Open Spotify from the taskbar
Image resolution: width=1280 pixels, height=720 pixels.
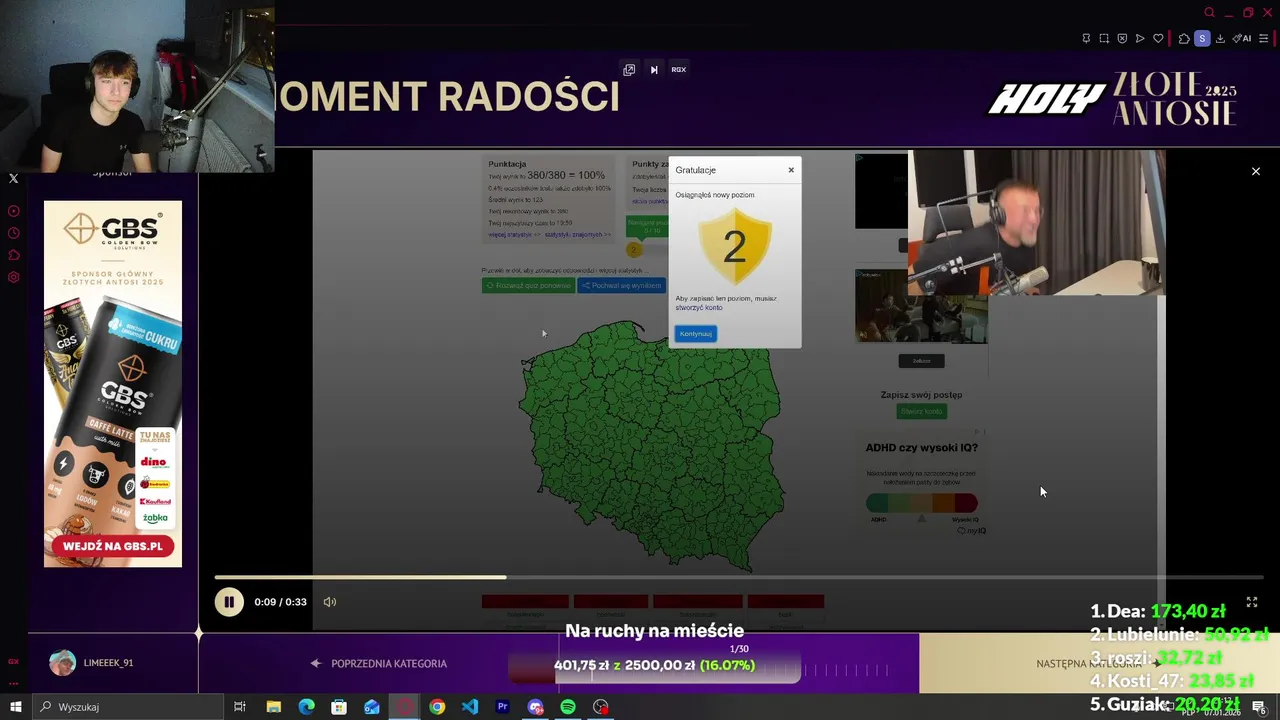tap(568, 707)
